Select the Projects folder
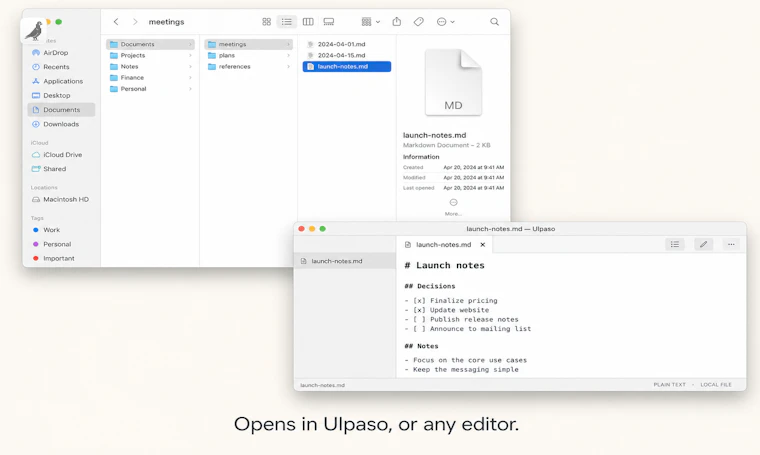760x455 pixels. [150, 55]
